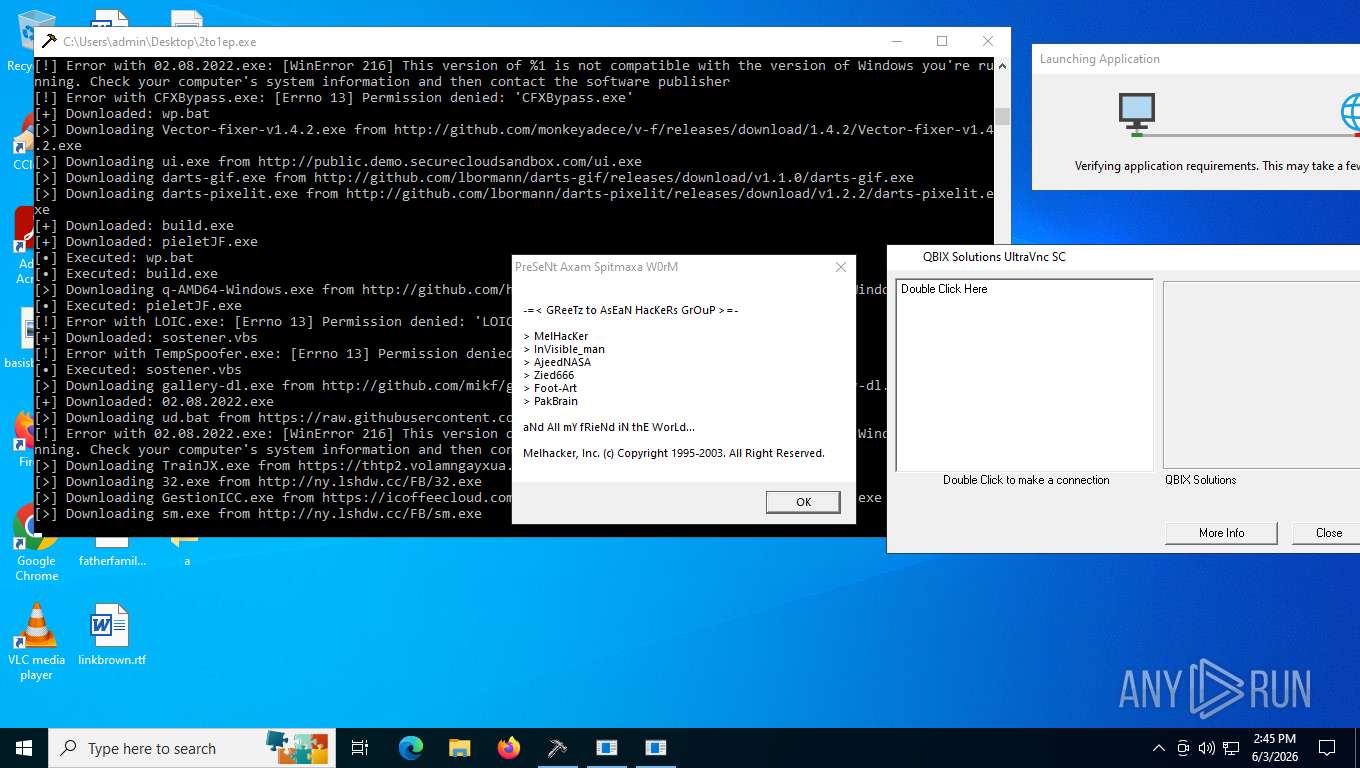Open VLC media player desktop shortcut
This screenshot has width=1360, height=768.
pos(36,642)
